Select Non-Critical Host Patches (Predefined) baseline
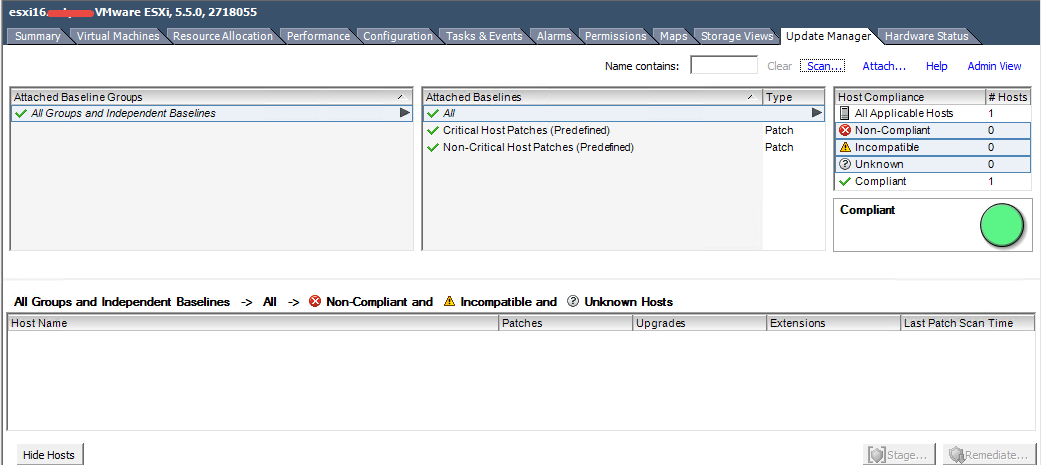 coord(538,147)
